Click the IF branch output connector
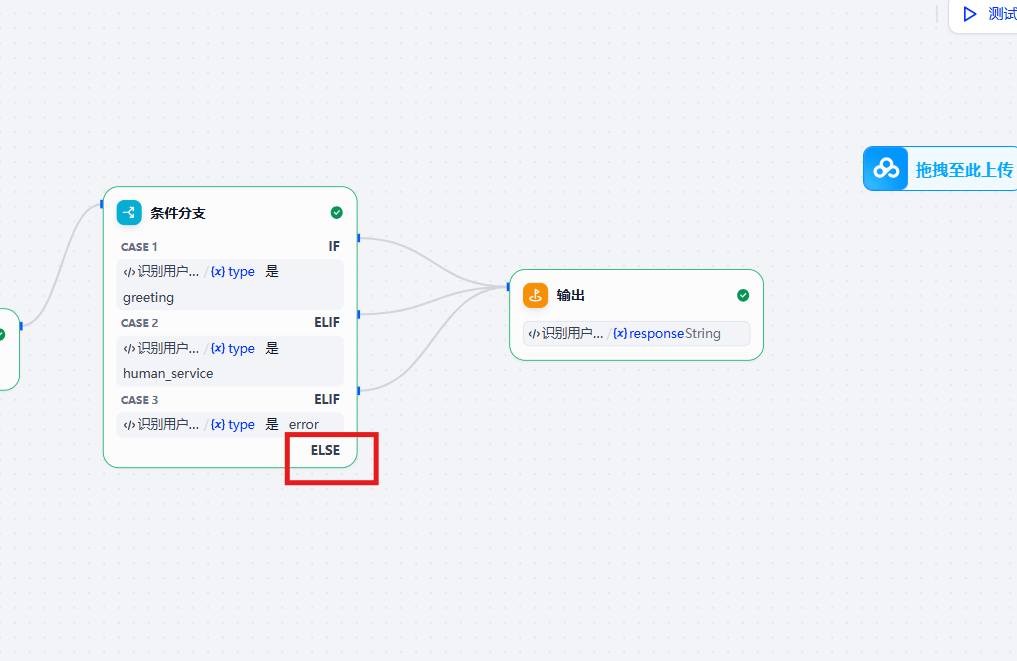Screen dimensions: 1017x661 point(359,238)
